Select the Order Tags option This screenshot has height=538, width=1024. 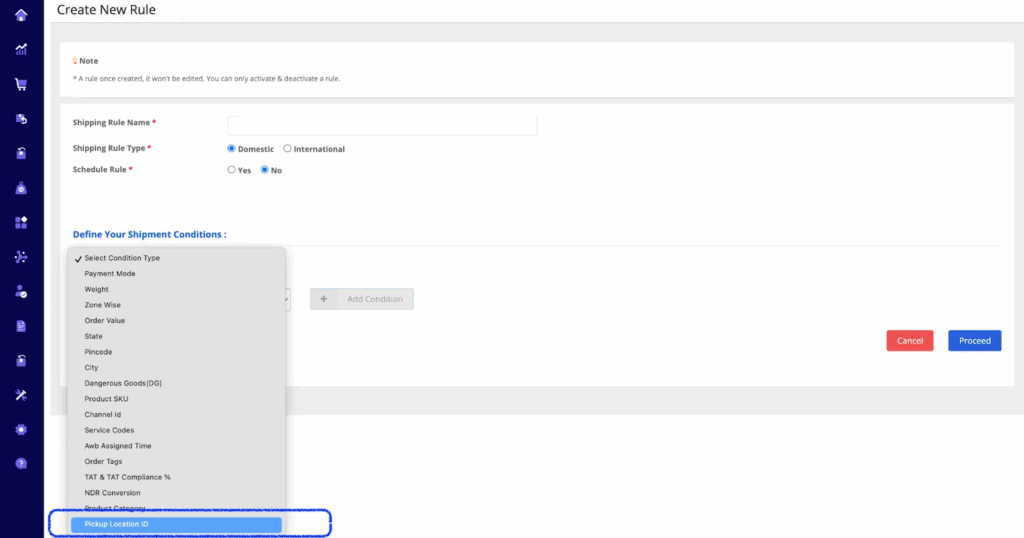[x=104, y=462]
